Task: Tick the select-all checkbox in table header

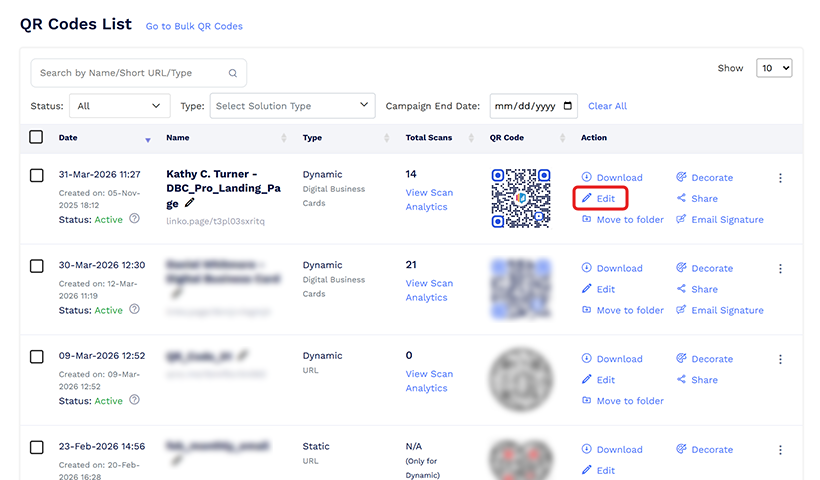Action: pos(36,137)
